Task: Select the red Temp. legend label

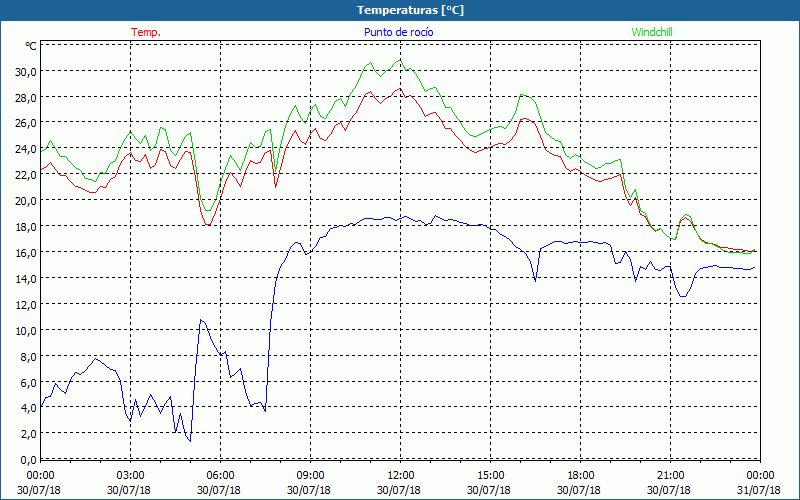Action: point(146,32)
